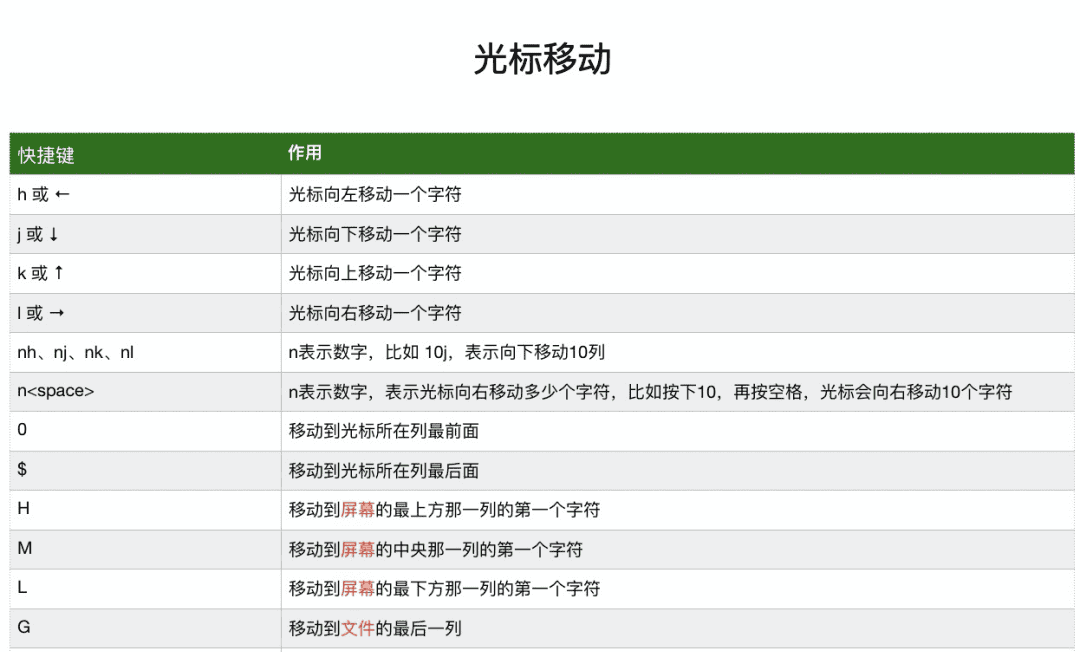Click the red 屏幕 link in H row

coord(358,510)
